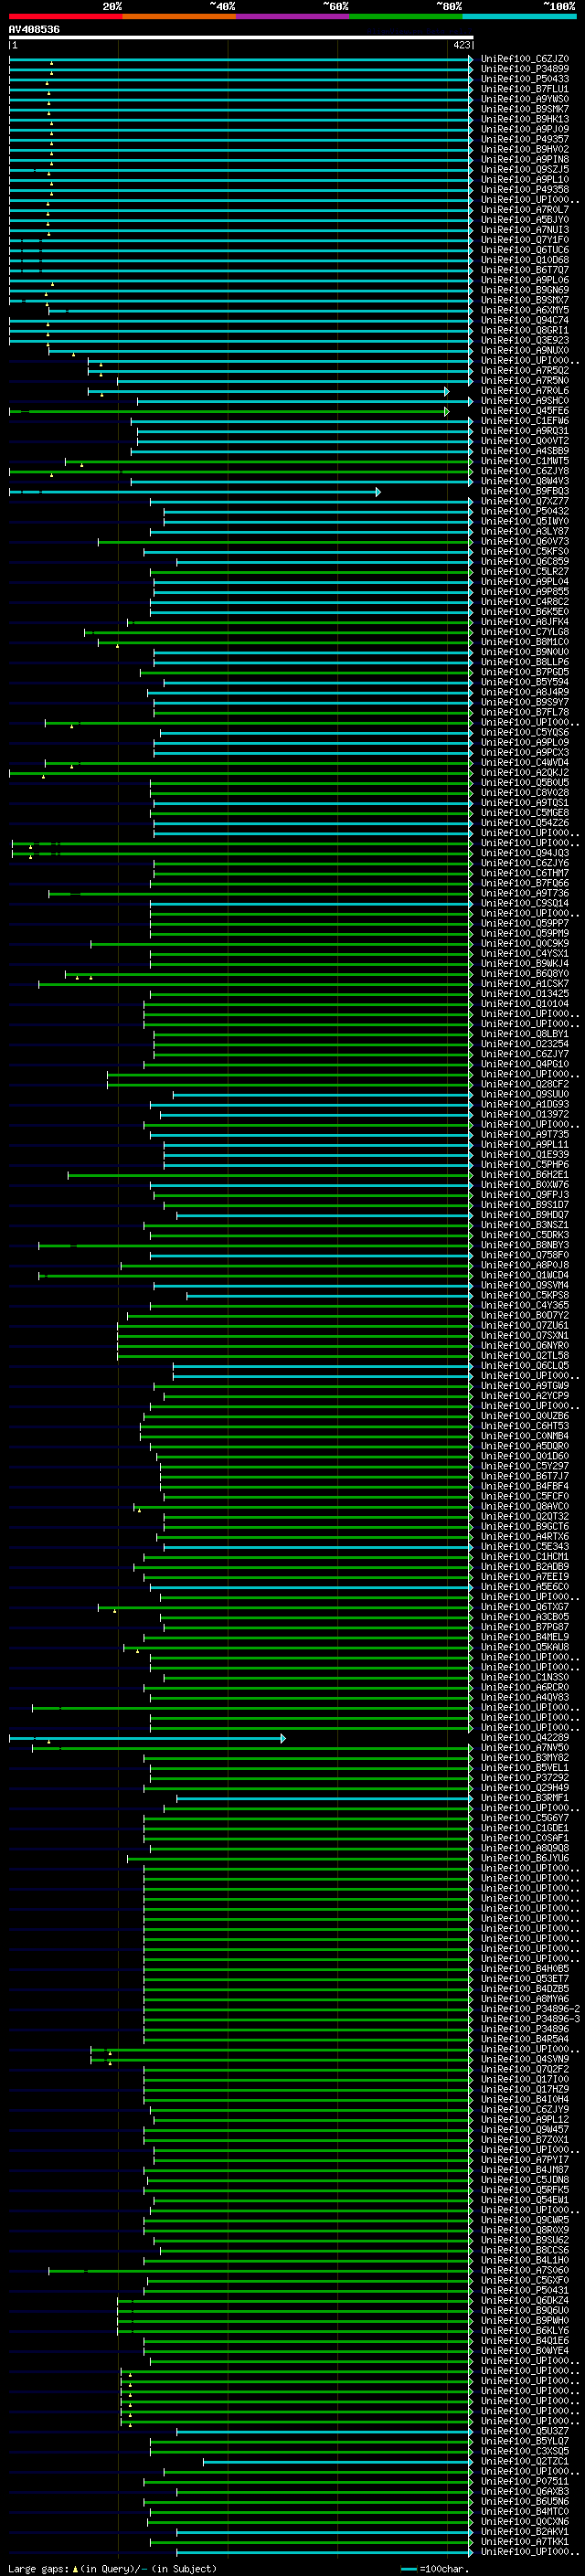This screenshot has height=2576, width=585.
Task: Click the red ~20% identity legend segment
Action: coord(65,16)
